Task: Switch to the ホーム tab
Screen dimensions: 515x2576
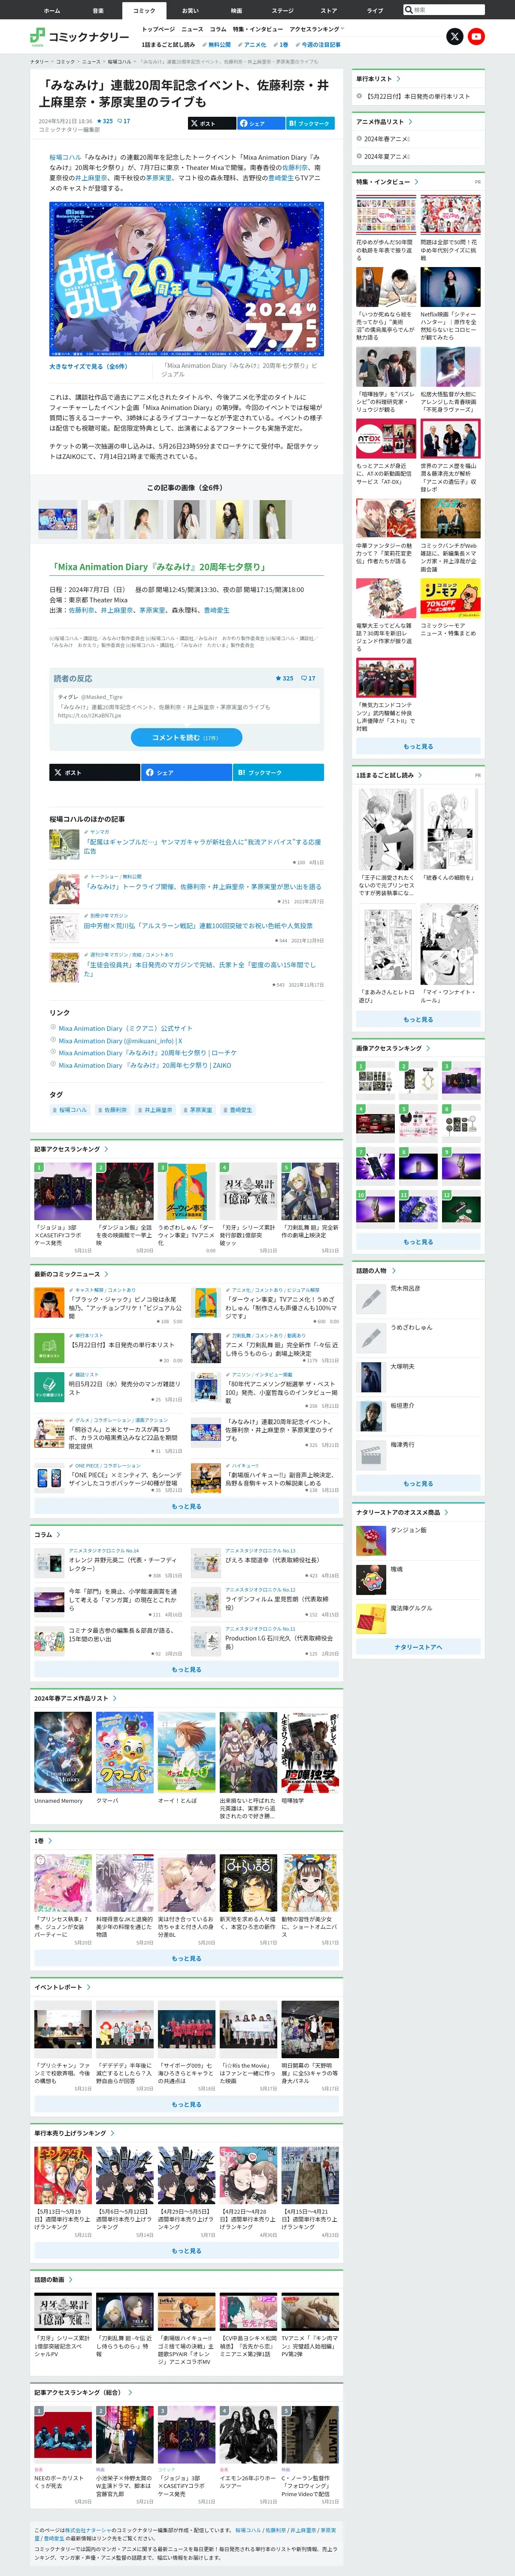Action: tap(52, 10)
